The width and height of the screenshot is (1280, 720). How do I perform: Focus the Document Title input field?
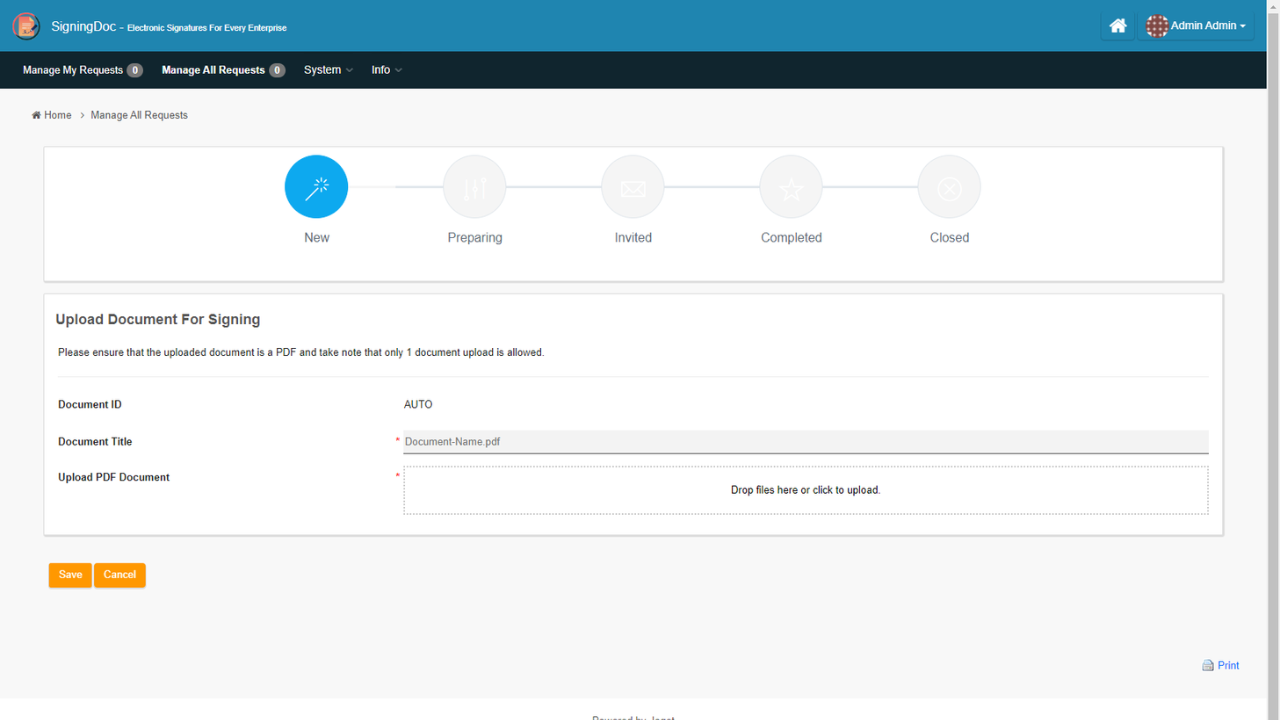point(805,441)
